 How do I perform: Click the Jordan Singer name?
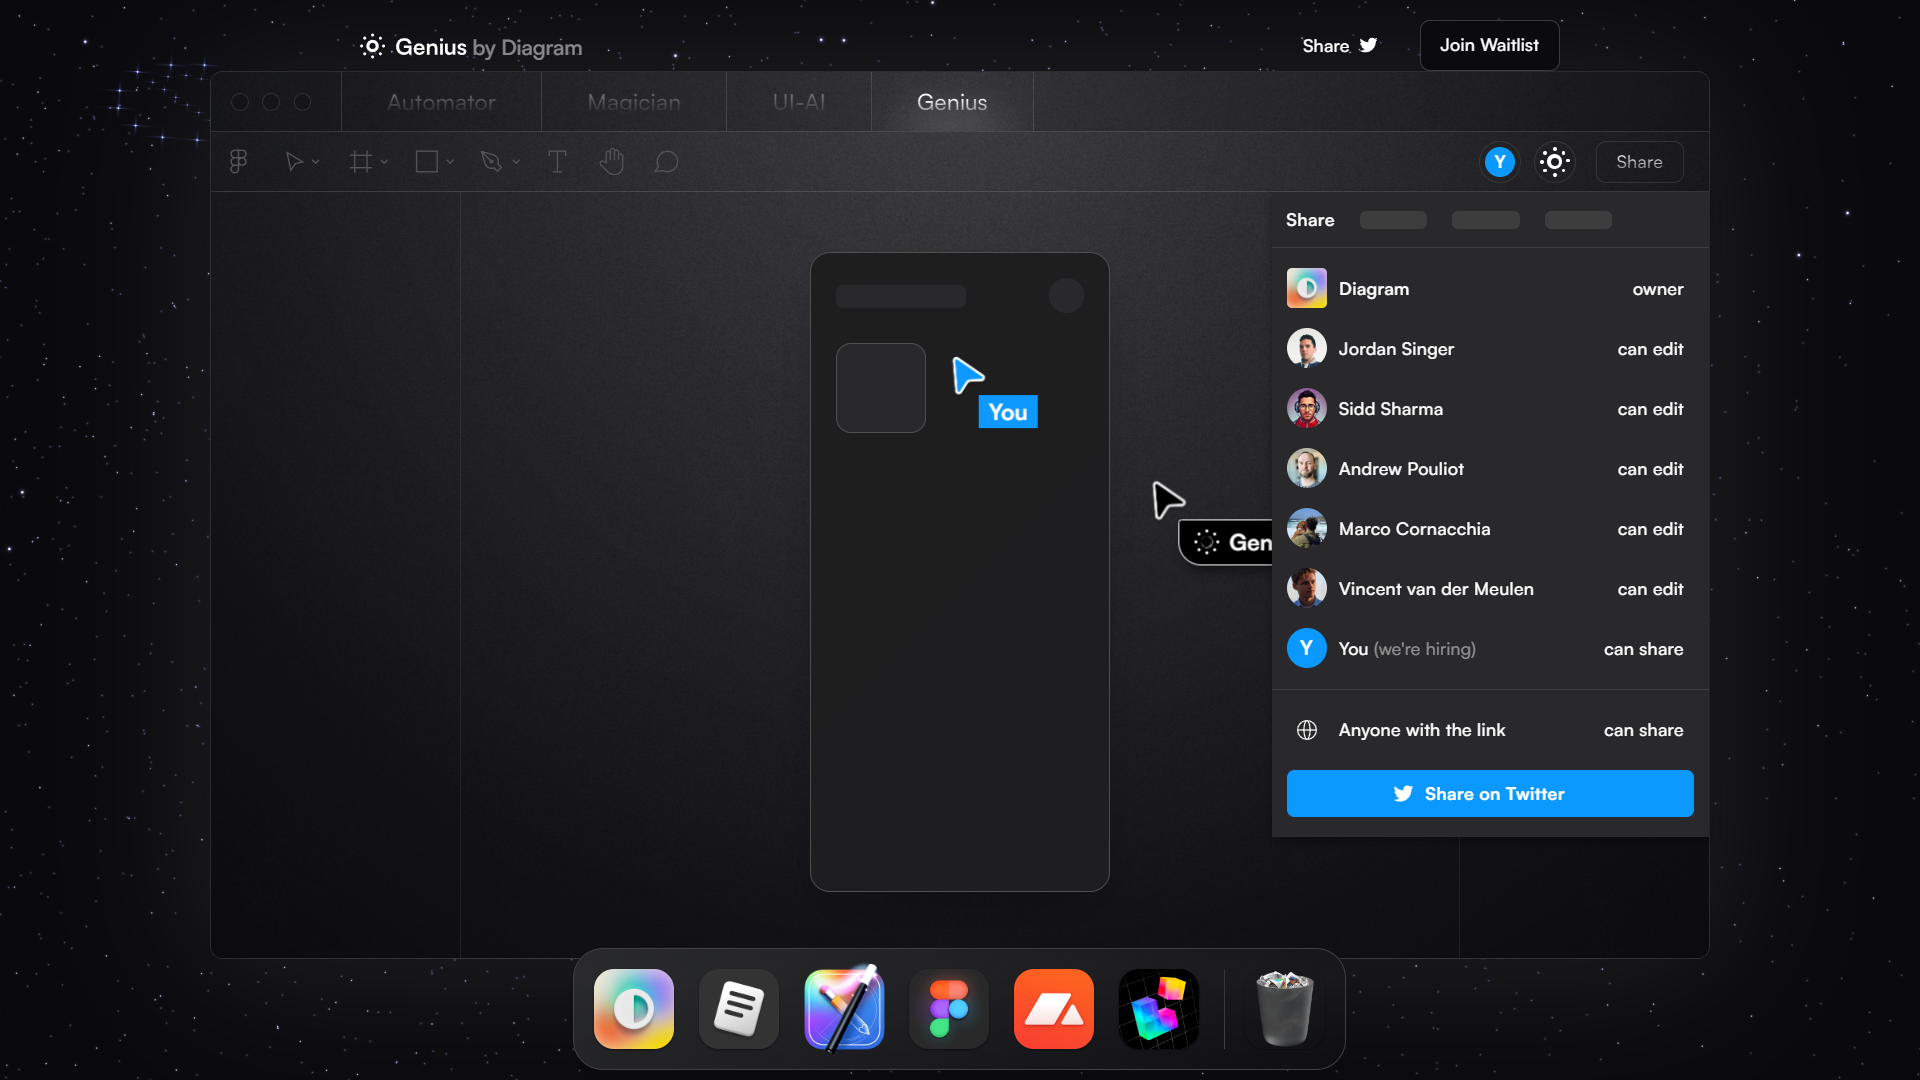pos(1396,349)
